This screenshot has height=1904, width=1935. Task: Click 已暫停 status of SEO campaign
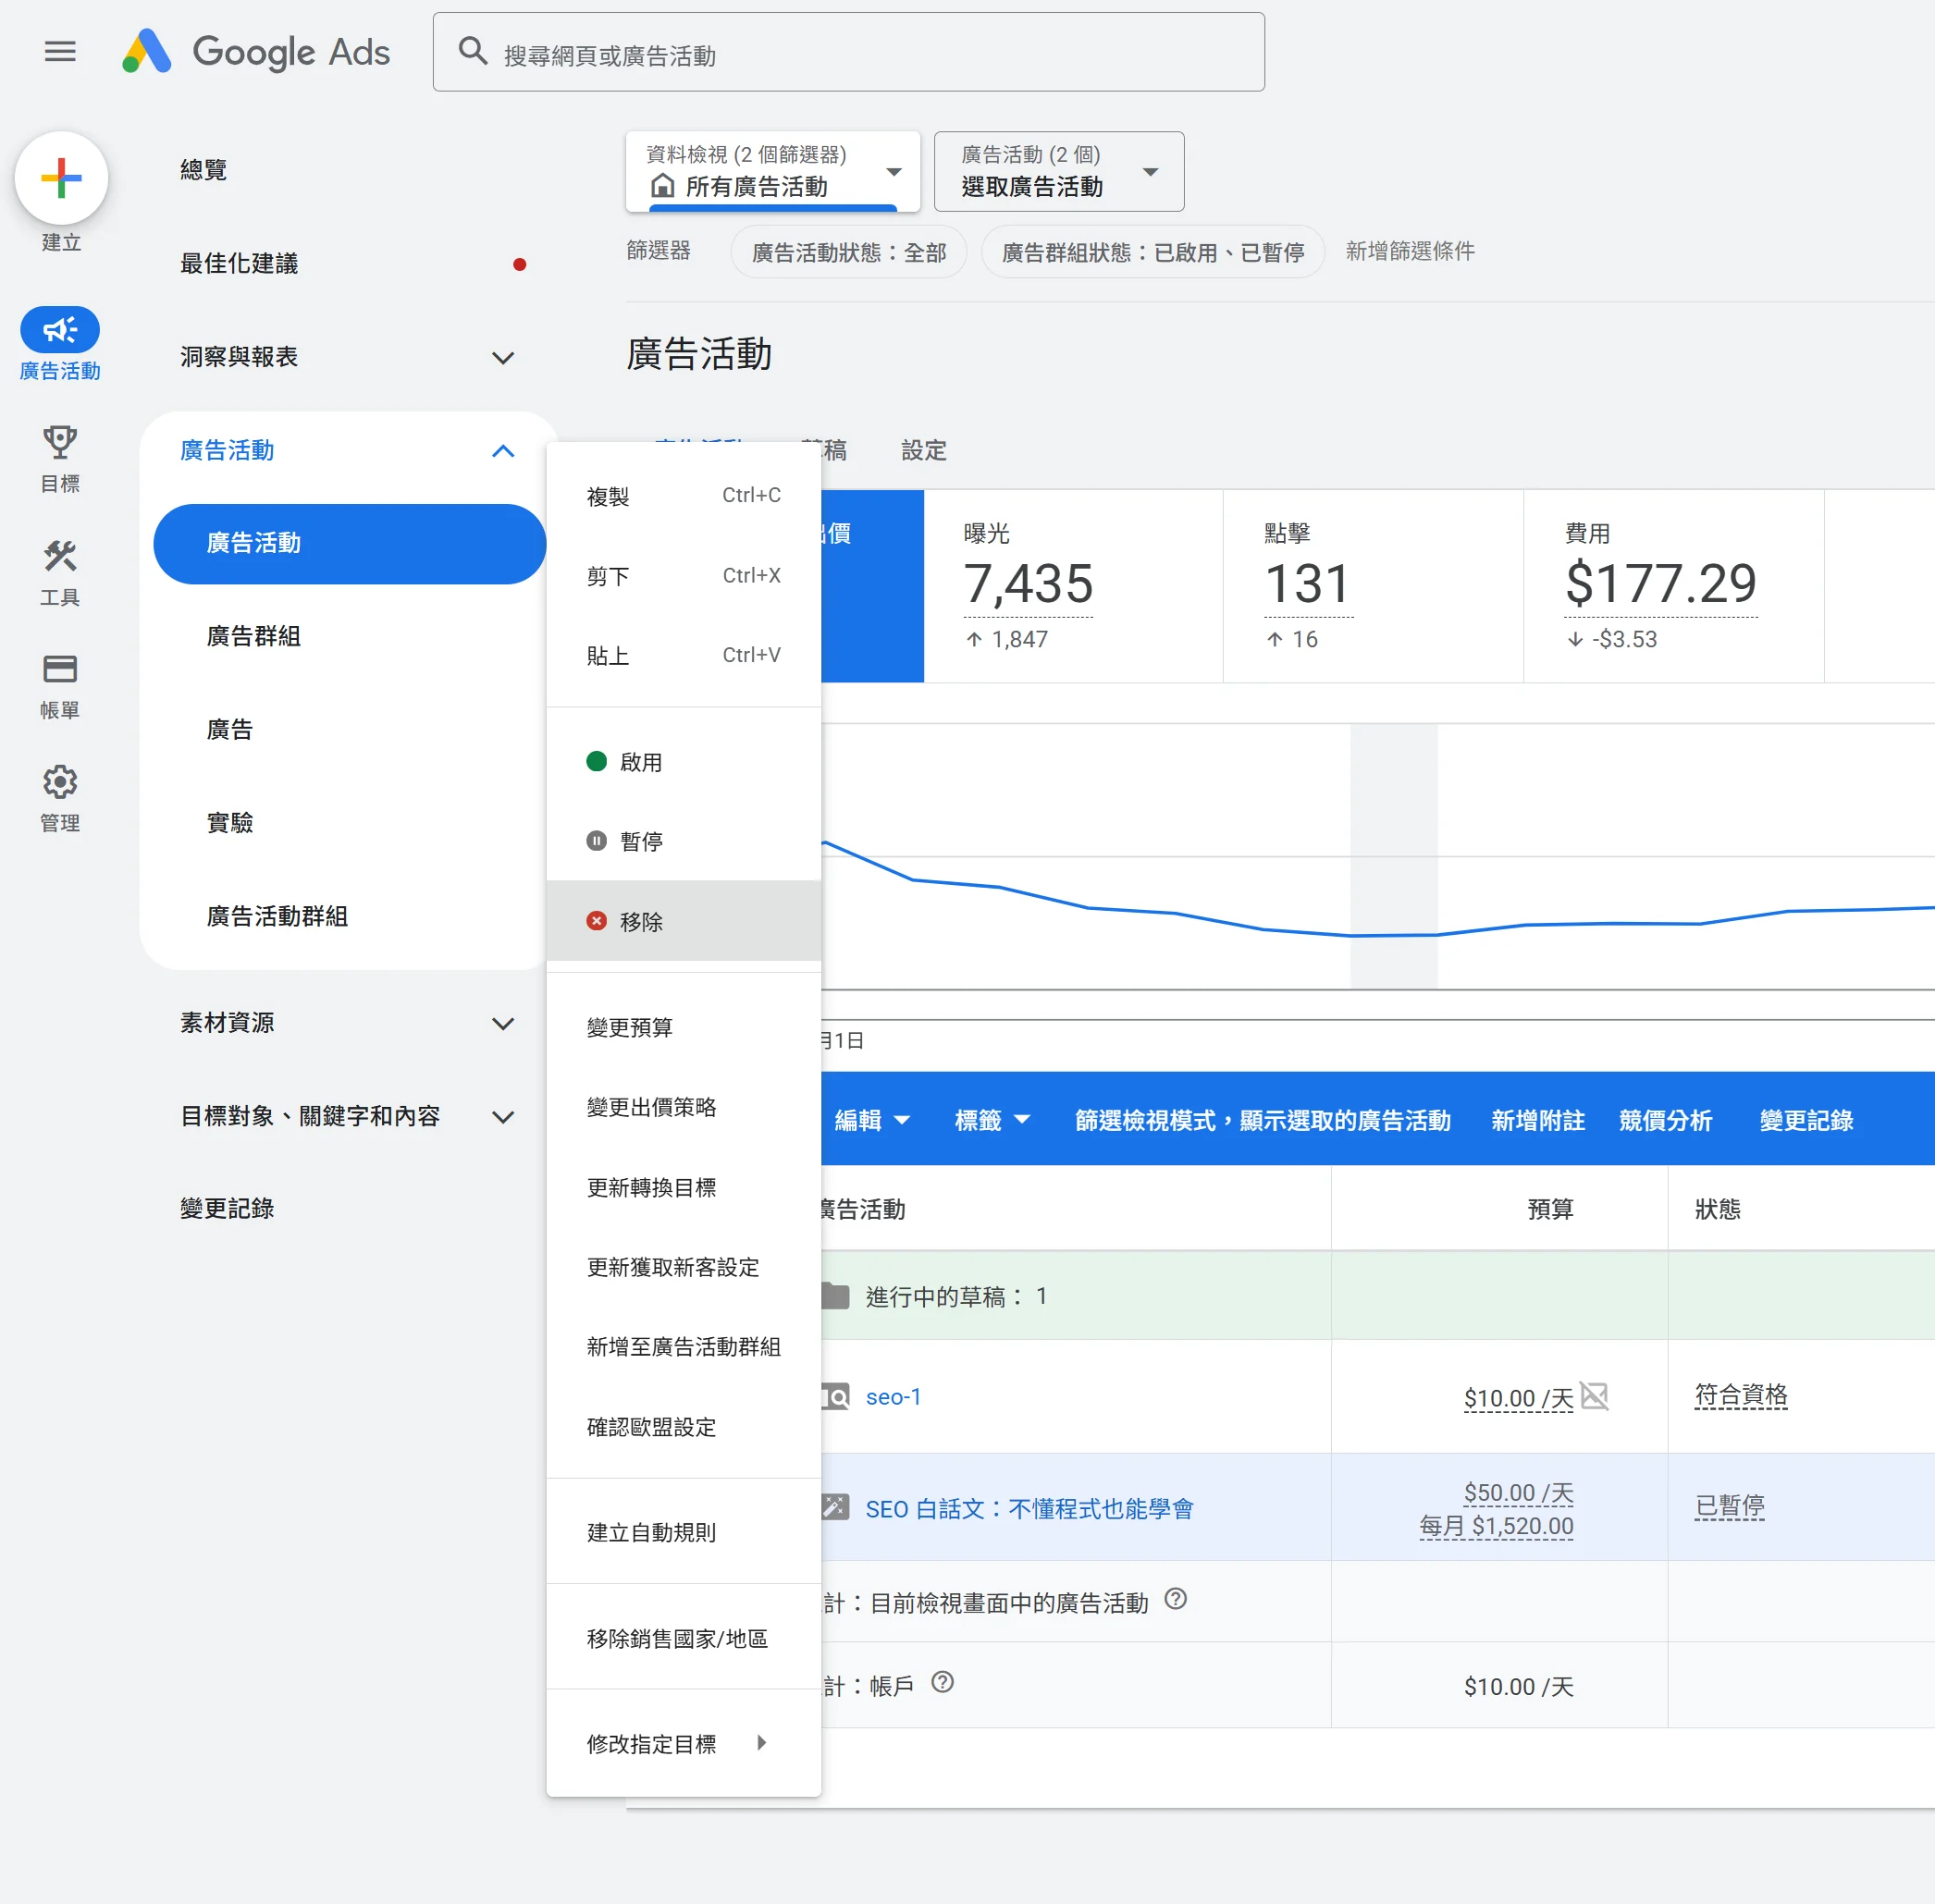[1729, 1506]
